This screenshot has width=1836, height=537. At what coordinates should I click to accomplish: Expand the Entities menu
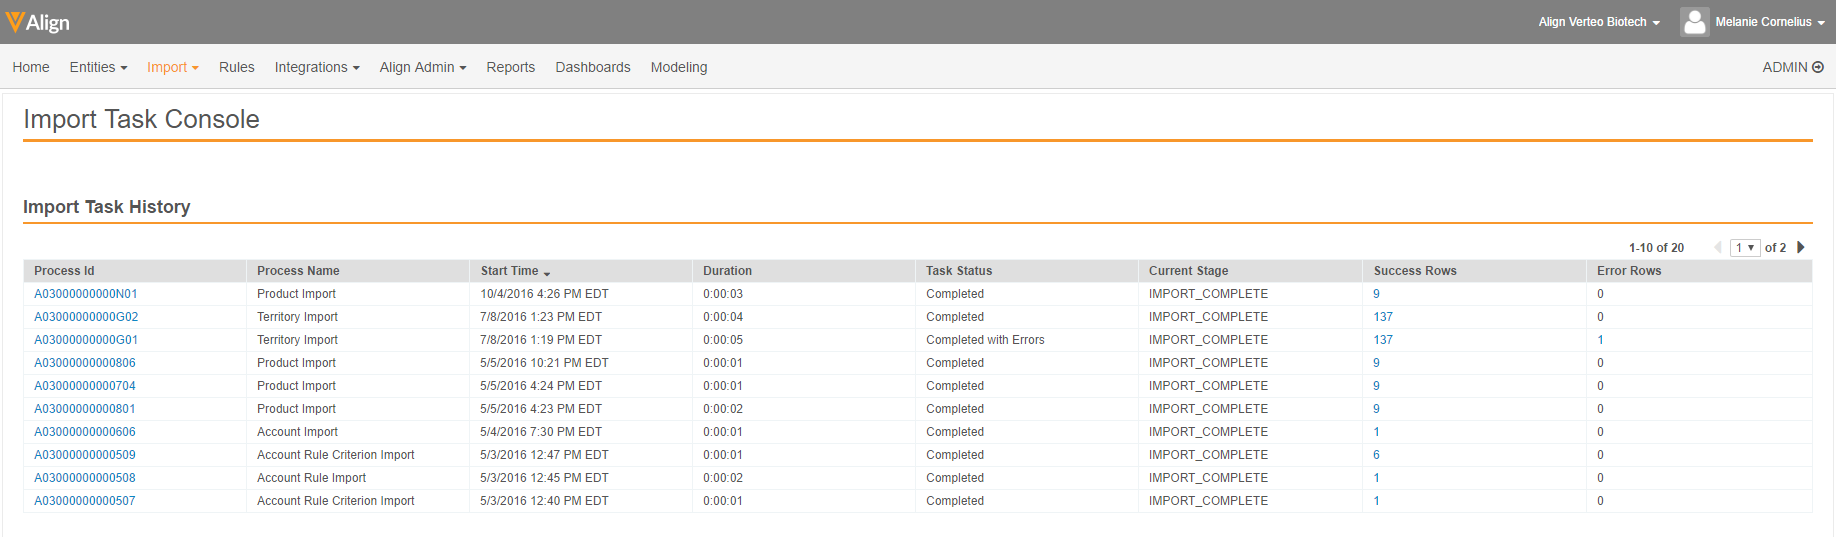tap(98, 67)
